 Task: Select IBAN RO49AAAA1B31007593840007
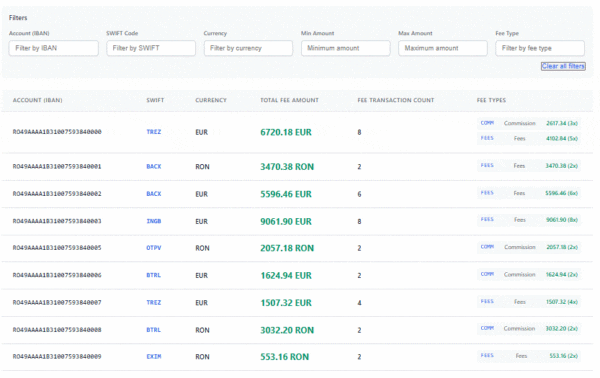tap(57, 303)
